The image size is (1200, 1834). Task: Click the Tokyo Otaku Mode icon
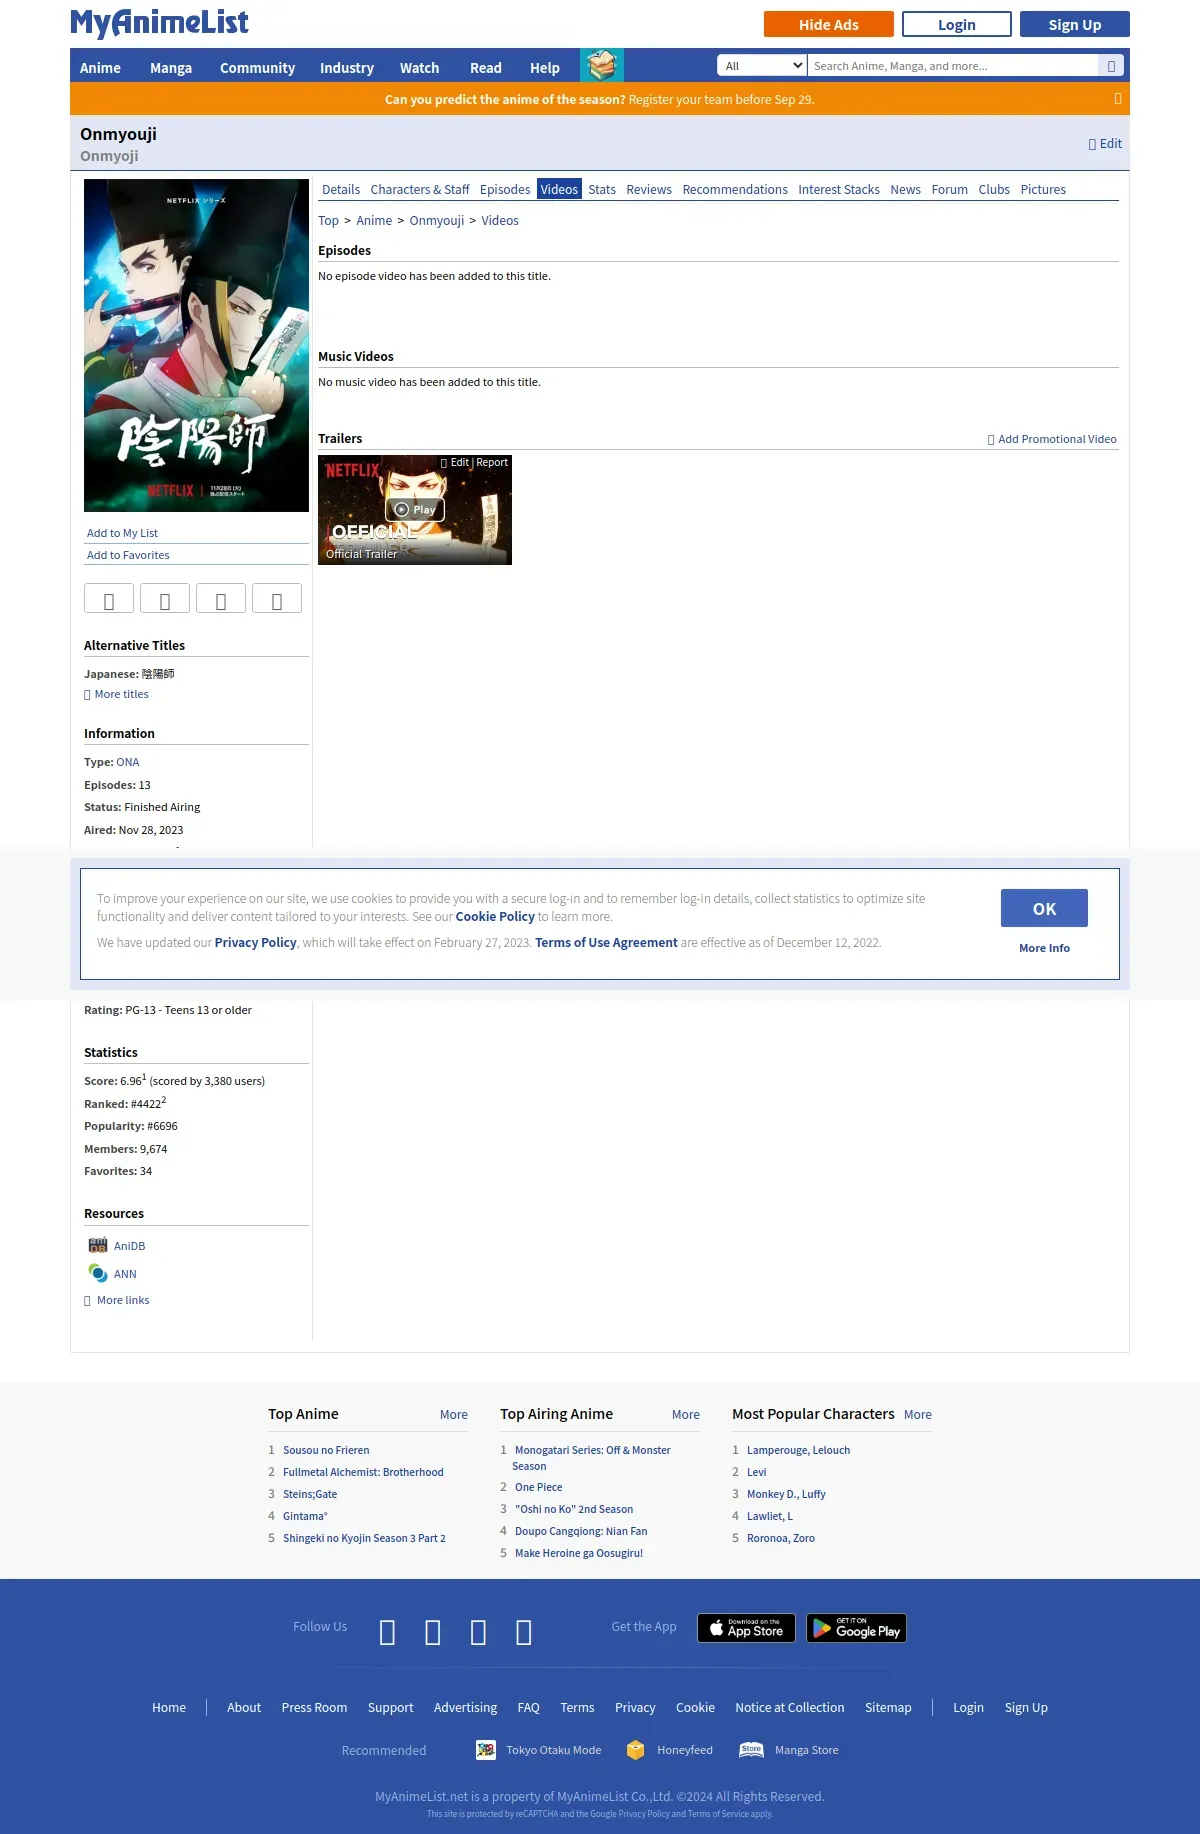click(486, 1750)
